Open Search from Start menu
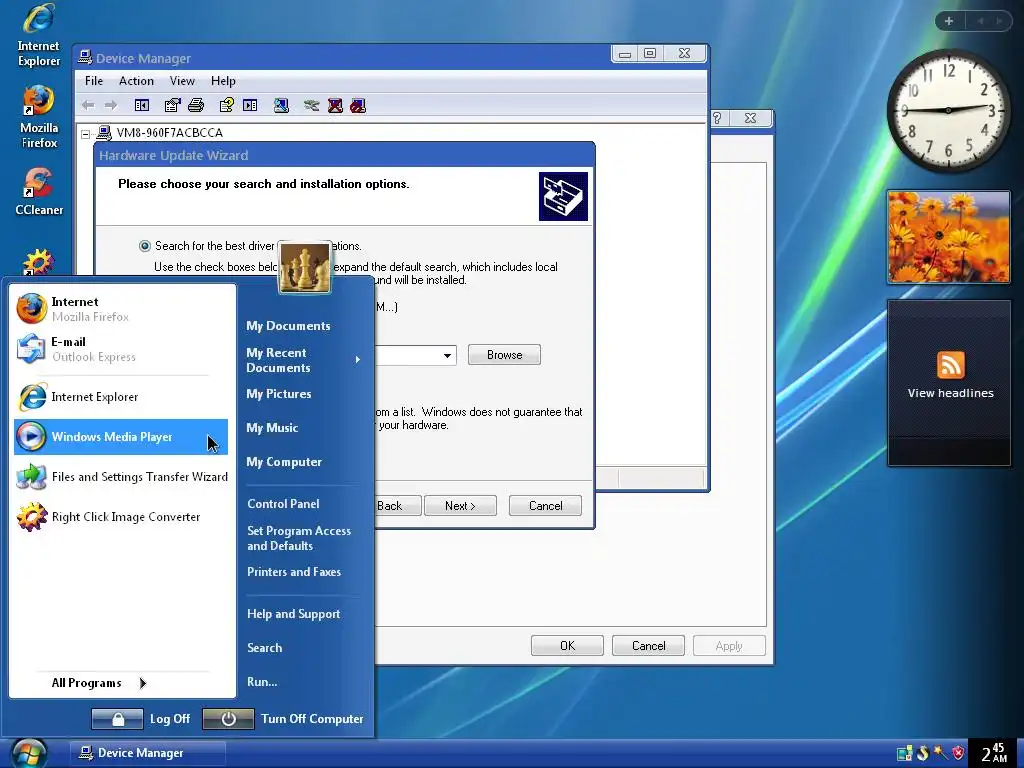Viewport: 1024px width, 768px height. [264, 648]
